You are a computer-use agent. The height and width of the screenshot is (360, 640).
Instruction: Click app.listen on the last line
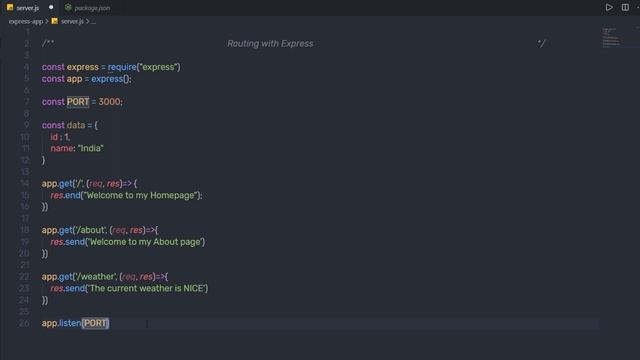pyautogui.click(x=61, y=323)
